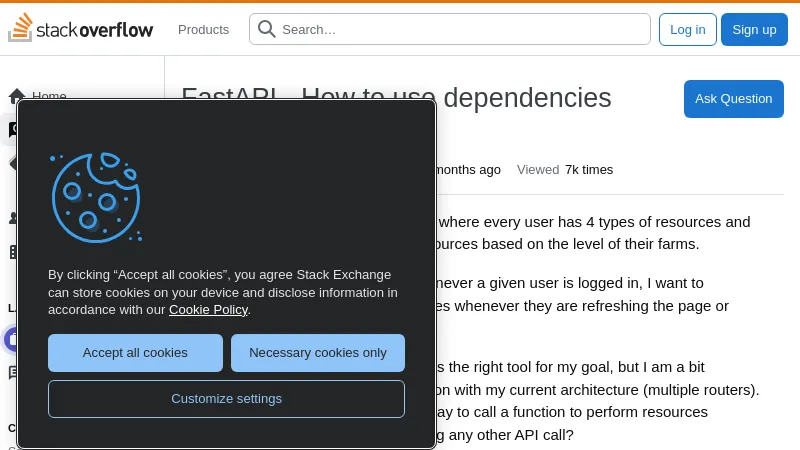800x450 pixels.
Task: Click the "months ago" asked date
Action: pos(469,170)
